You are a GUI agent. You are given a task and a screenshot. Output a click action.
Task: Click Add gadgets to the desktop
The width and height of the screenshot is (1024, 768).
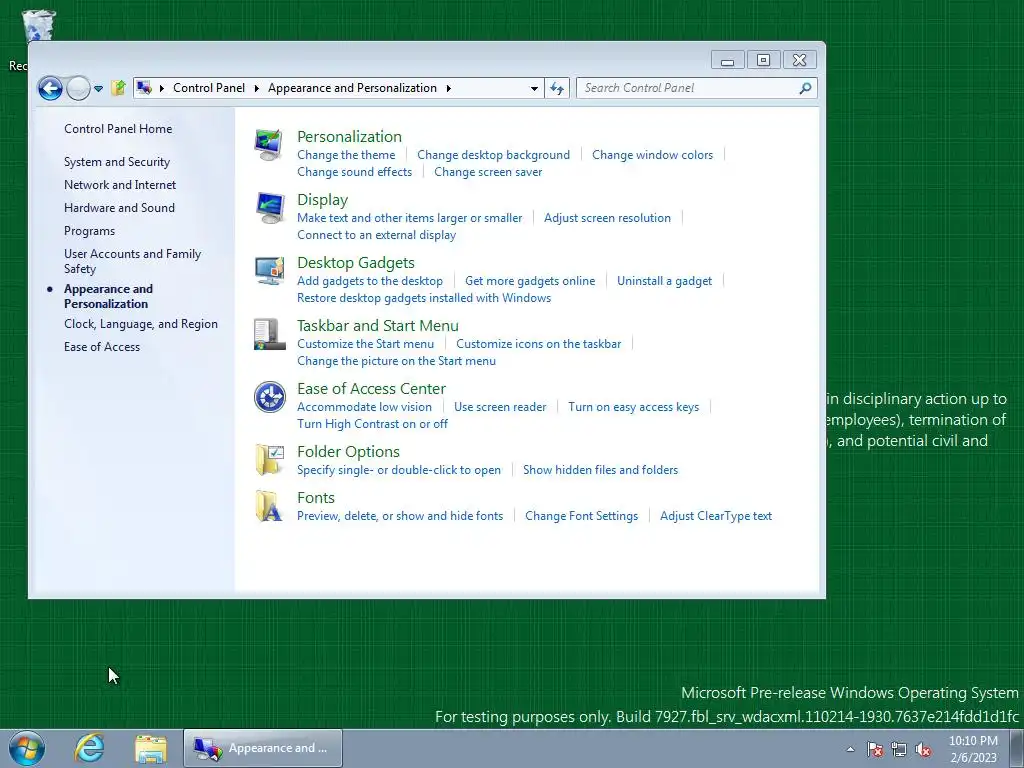[370, 281]
